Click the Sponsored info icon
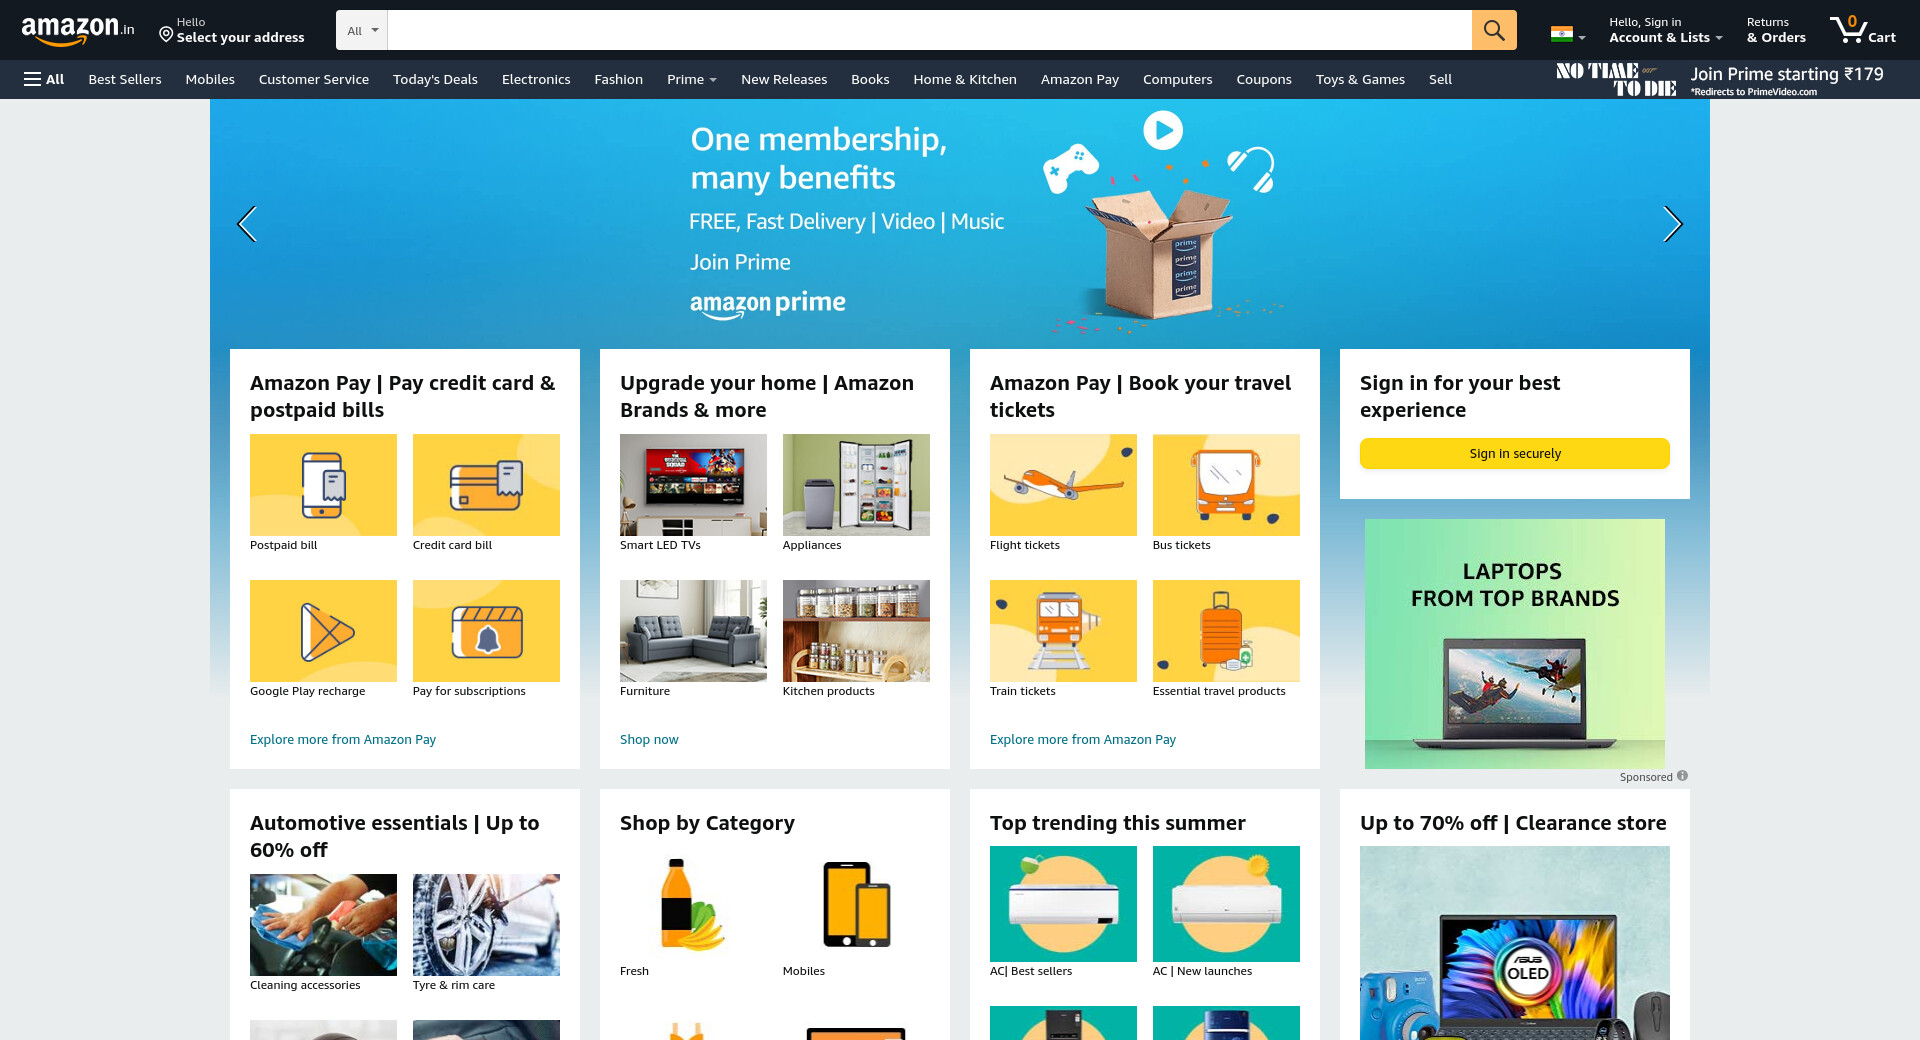 tap(1682, 776)
